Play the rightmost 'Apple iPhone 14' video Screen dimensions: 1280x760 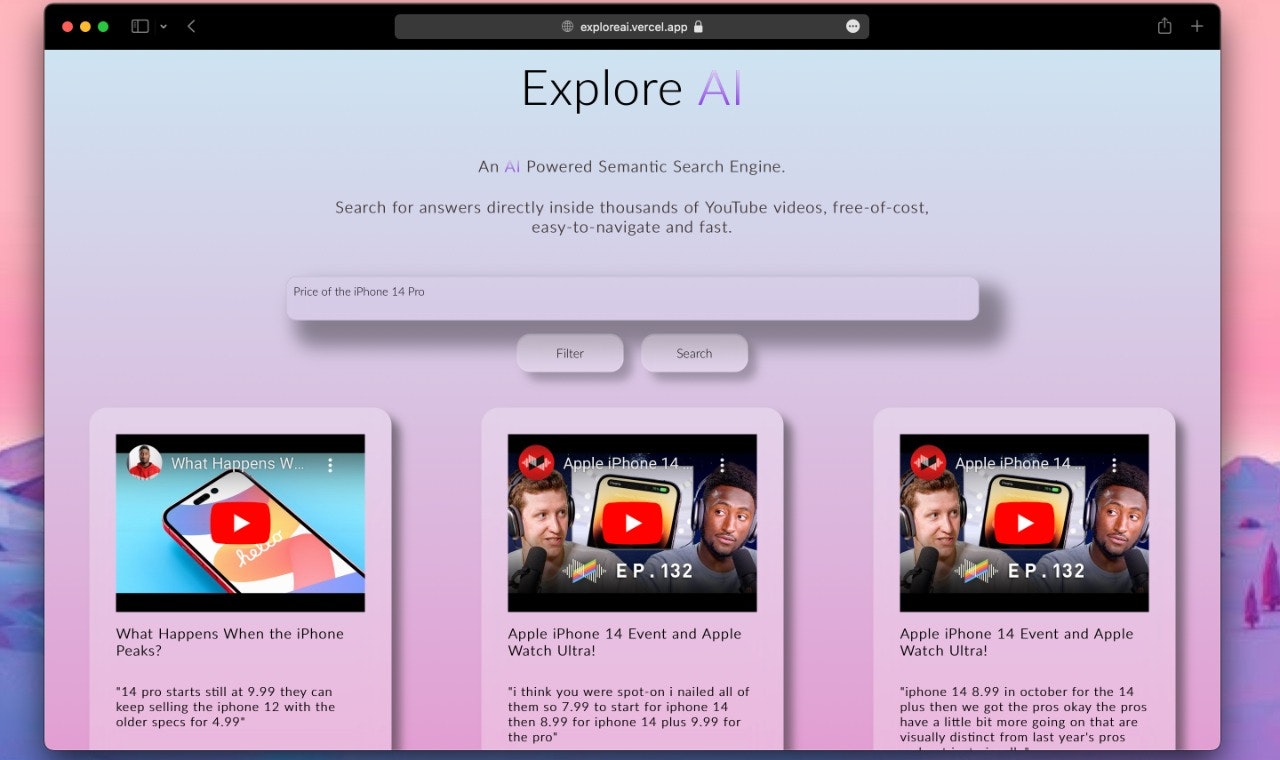click(x=1024, y=523)
